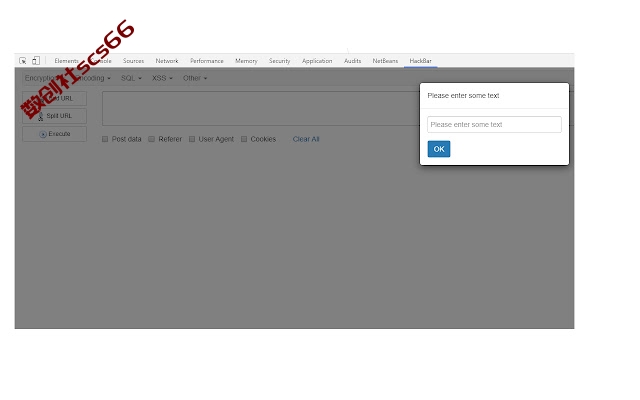
Task: Enable the Referer checkbox
Action: pos(151,139)
